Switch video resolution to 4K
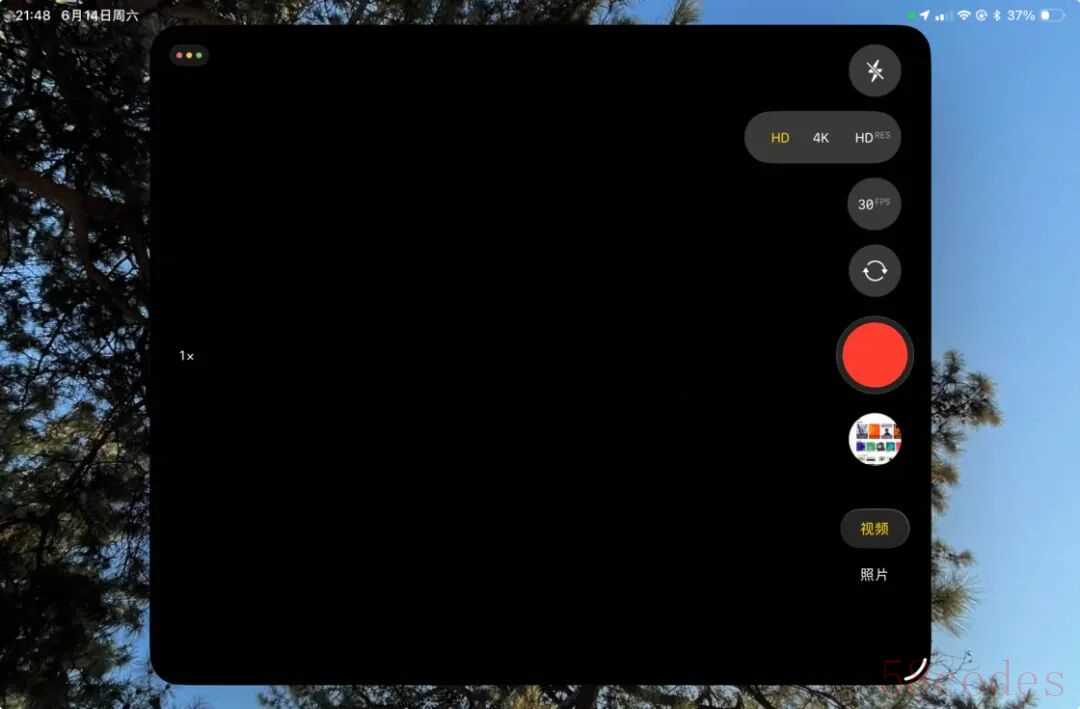 point(820,138)
